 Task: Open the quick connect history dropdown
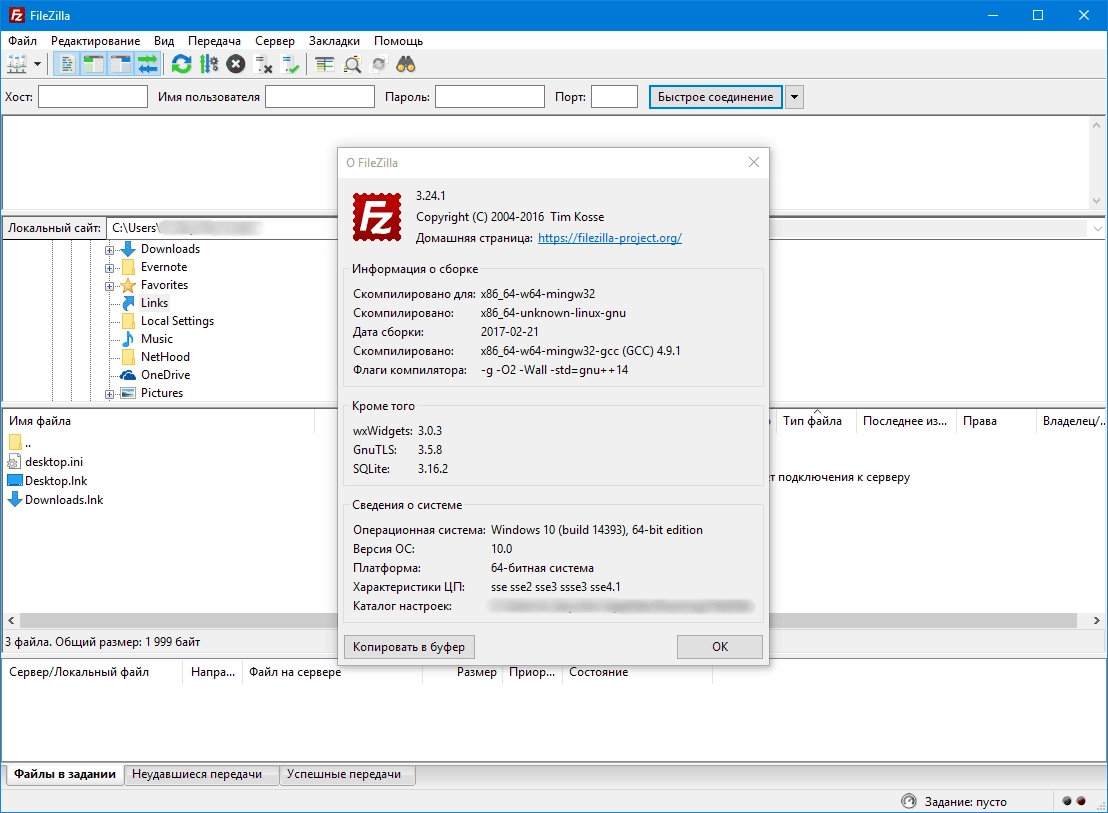794,97
